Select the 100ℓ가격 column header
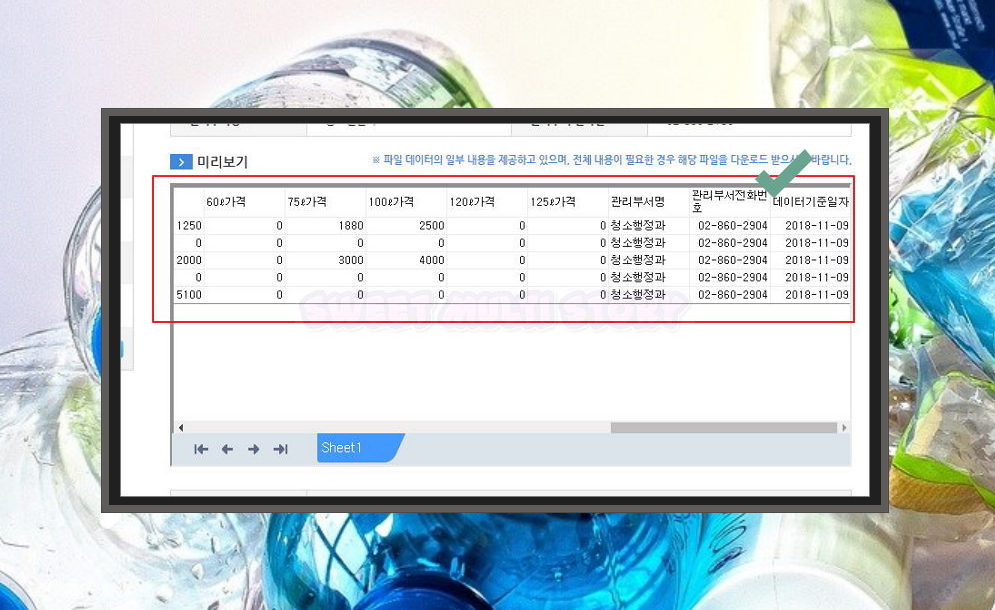 pyautogui.click(x=406, y=202)
